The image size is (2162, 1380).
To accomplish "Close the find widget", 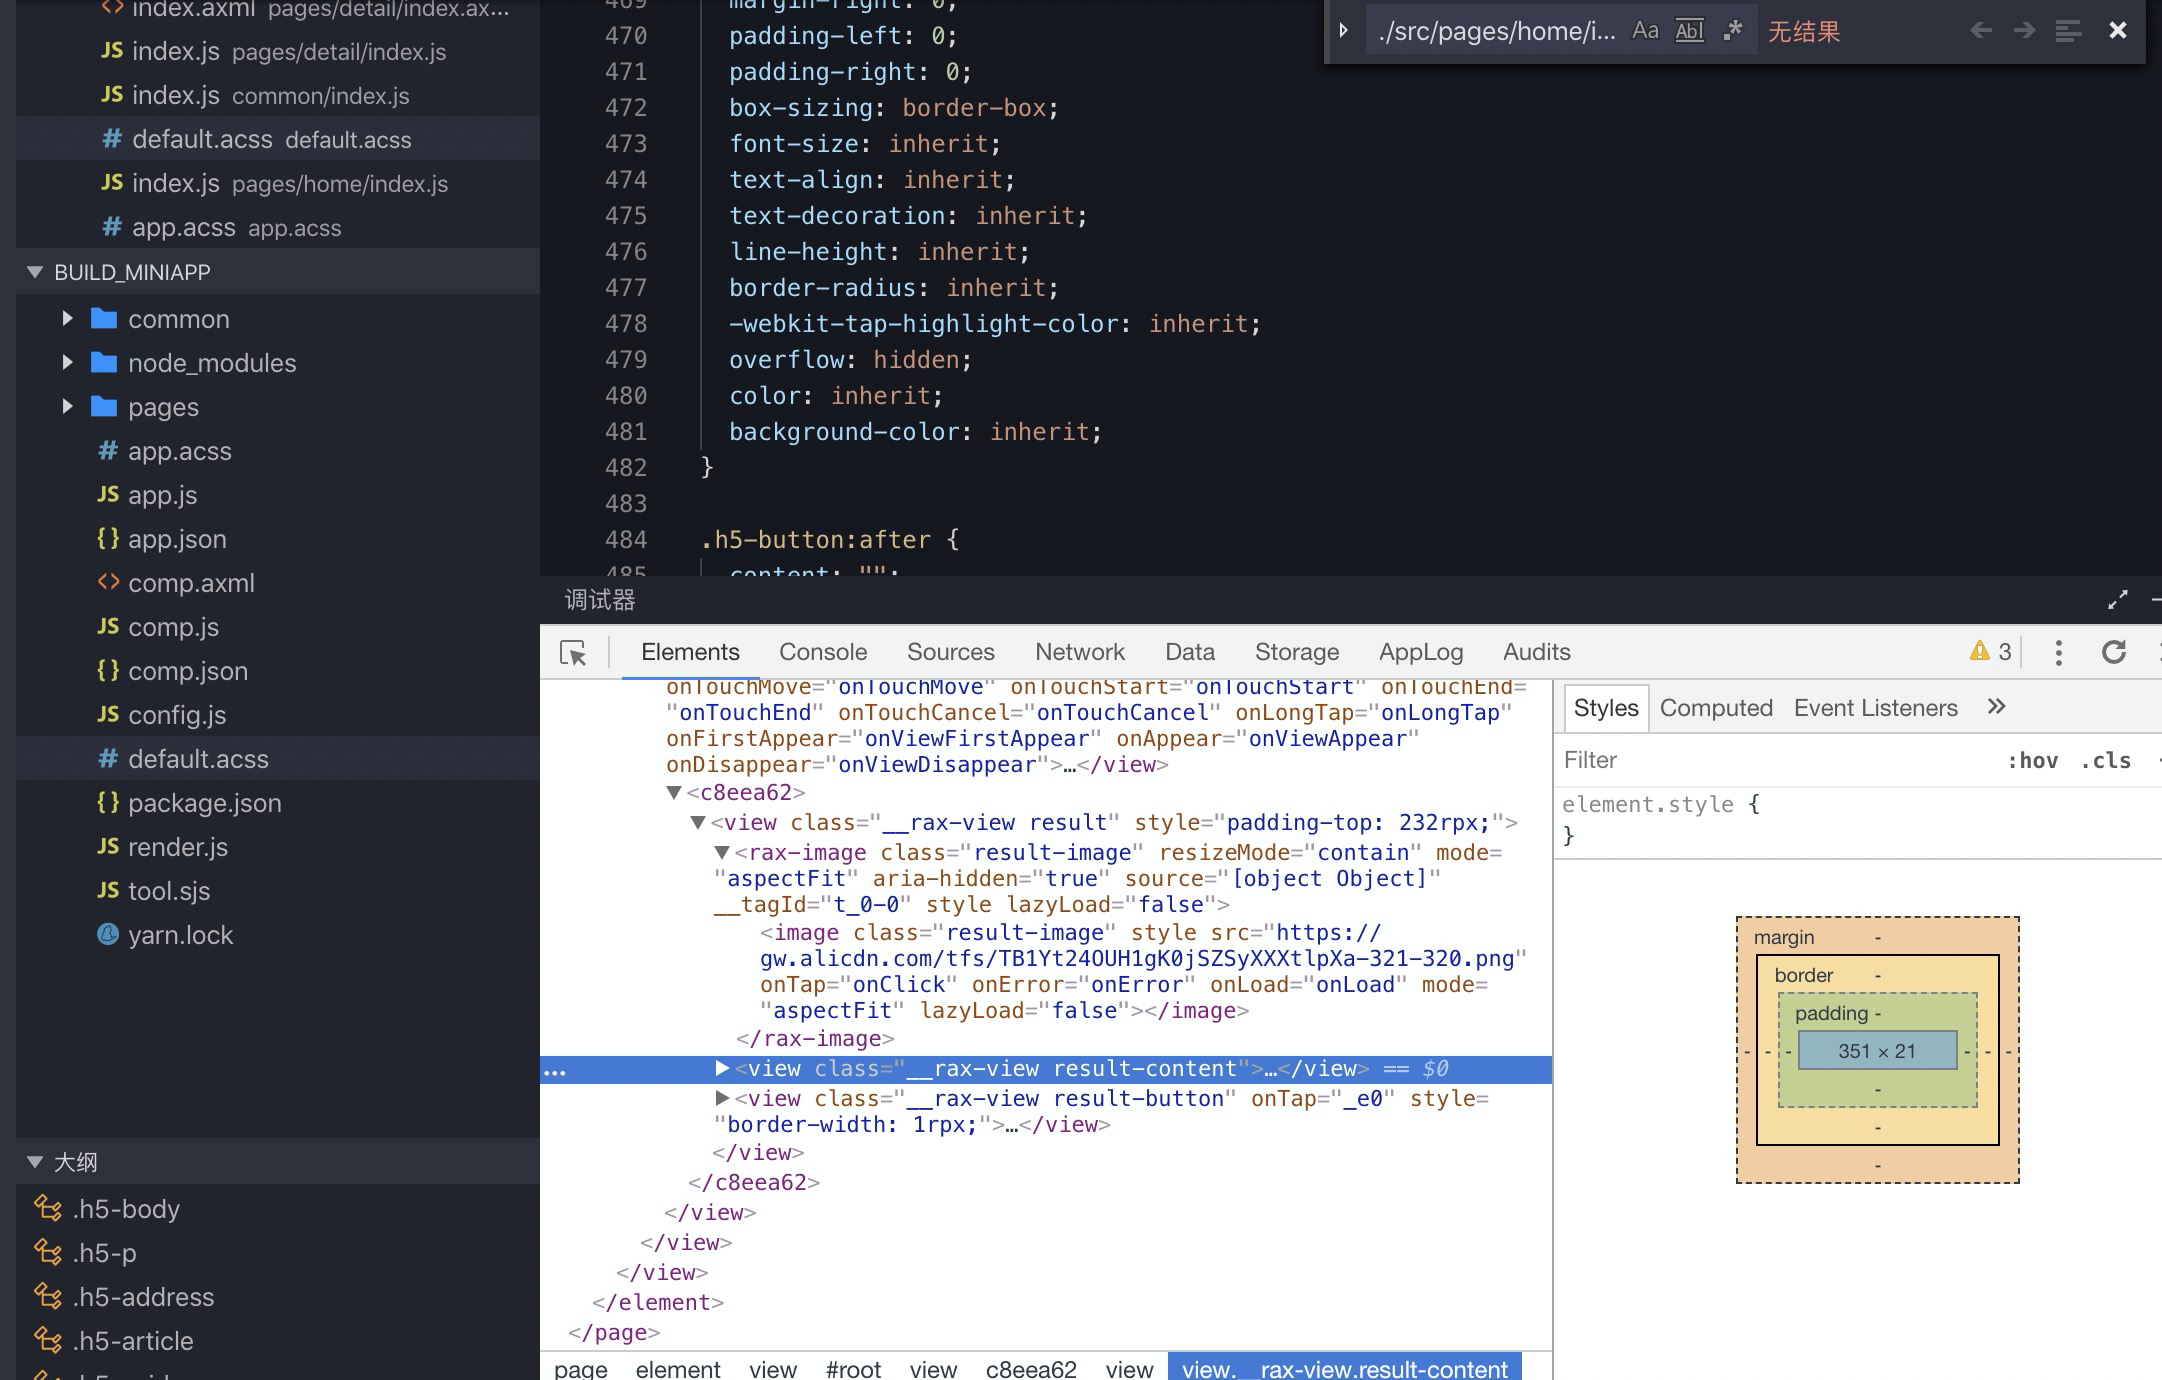I will click(2117, 31).
